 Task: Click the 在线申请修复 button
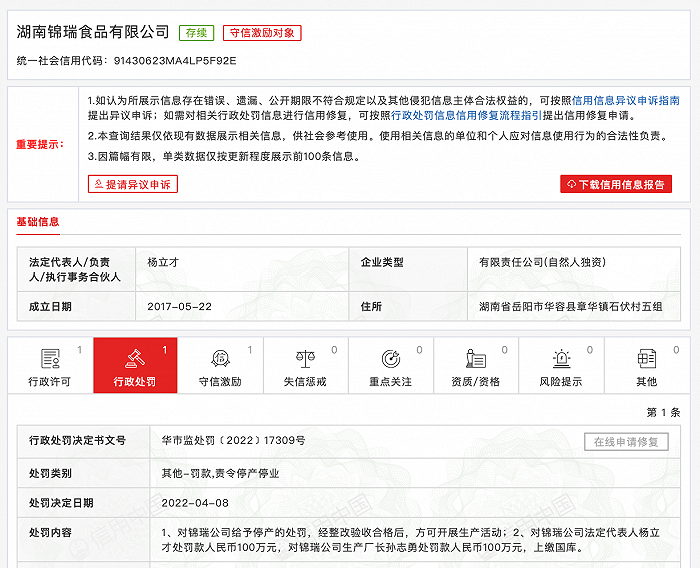click(x=626, y=442)
